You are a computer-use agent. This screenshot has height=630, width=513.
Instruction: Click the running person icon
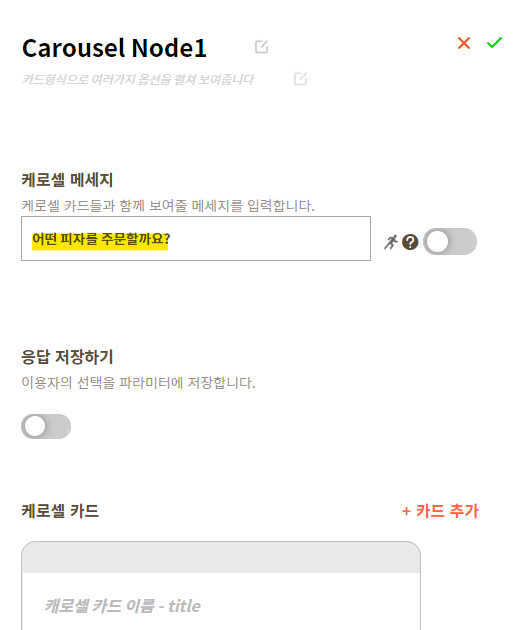(x=390, y=242)
